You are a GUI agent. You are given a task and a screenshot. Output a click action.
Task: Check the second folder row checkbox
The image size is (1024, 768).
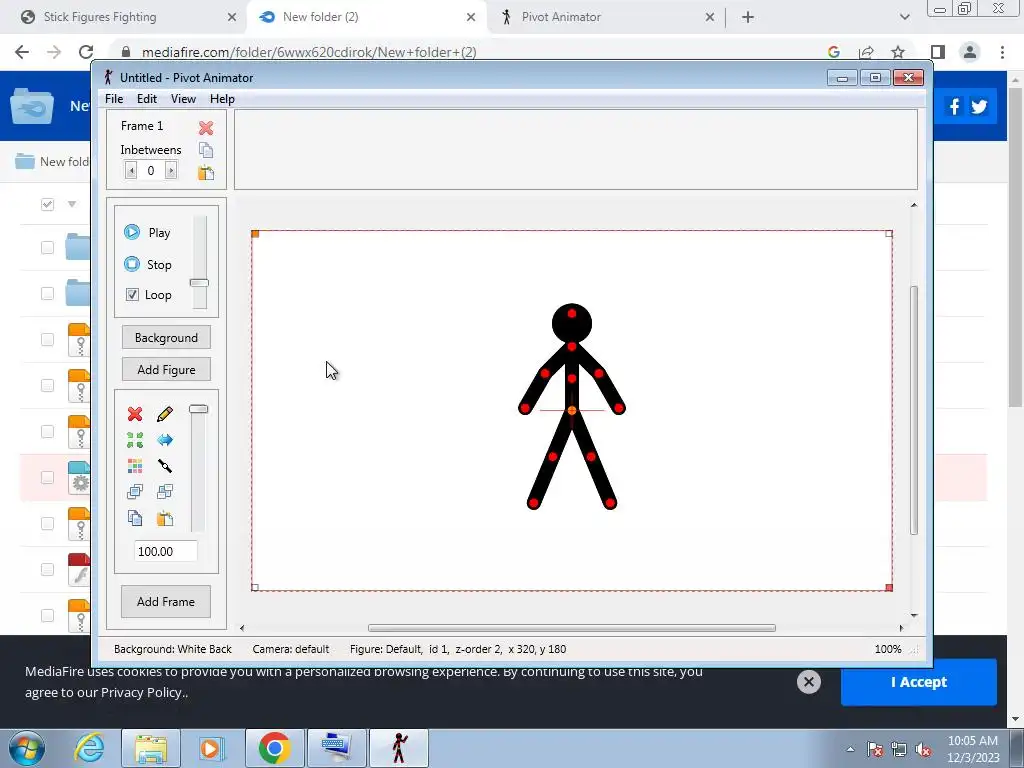tap(47, 293)
